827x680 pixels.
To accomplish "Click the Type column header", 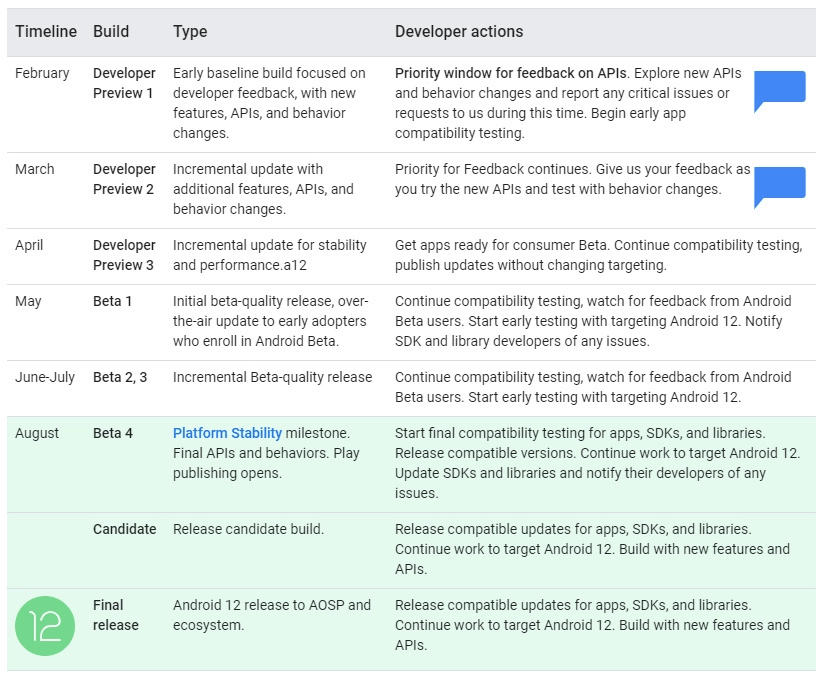I will click(190, 32).
